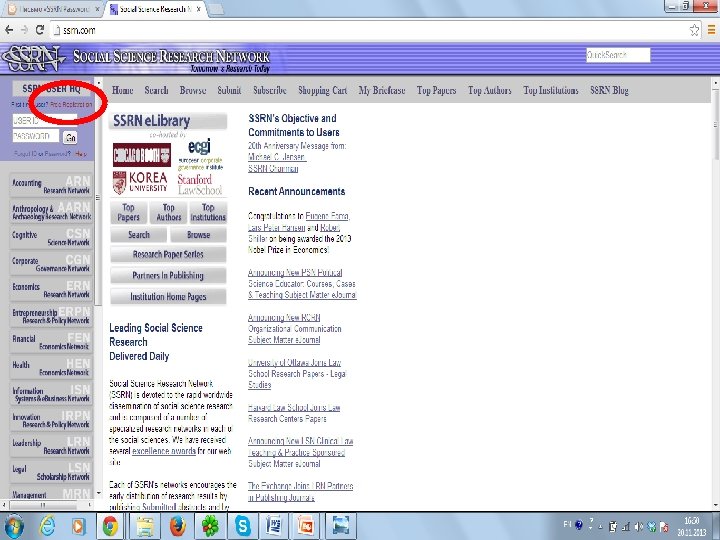Open the Top Papers navigation item

tap(436, 90)
